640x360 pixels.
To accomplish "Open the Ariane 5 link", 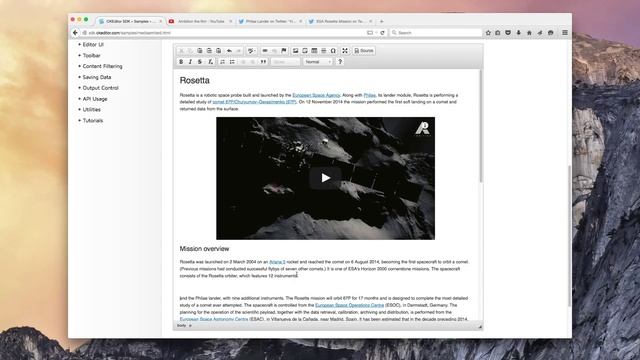I will (277, 262).
